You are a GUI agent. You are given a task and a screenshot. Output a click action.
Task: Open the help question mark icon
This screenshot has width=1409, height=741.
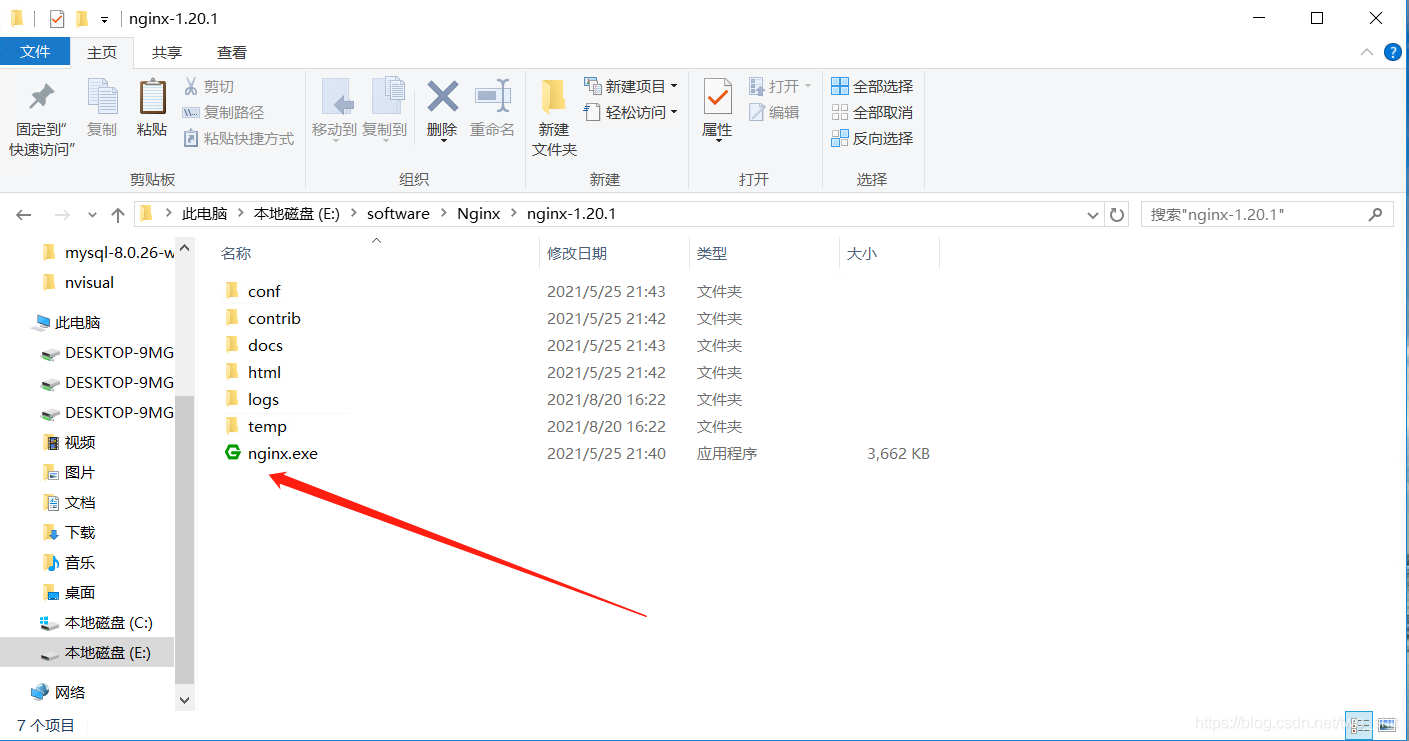coord(1392,52)
